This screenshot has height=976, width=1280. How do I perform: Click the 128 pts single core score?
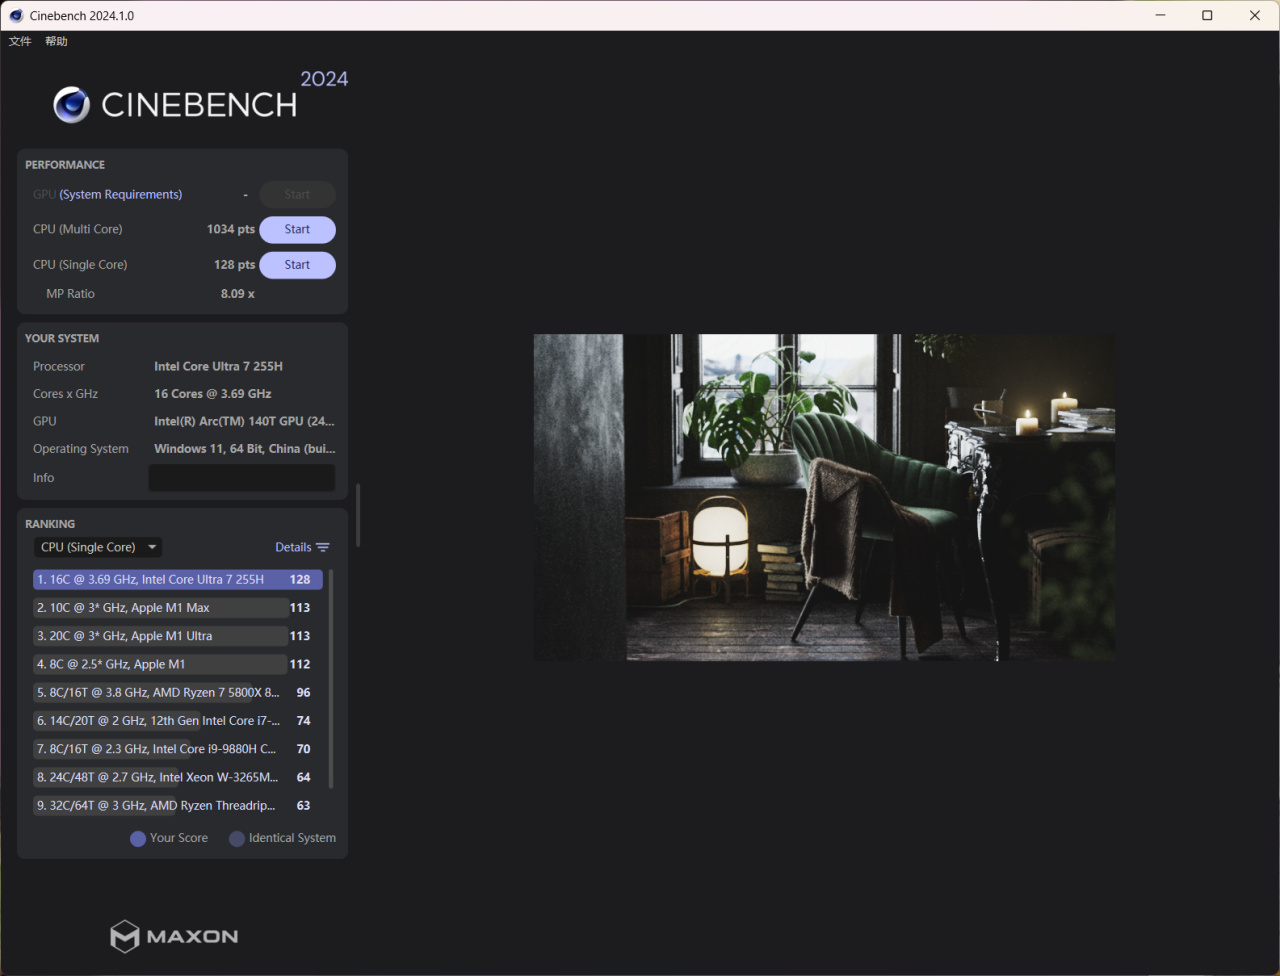point(234,265)
